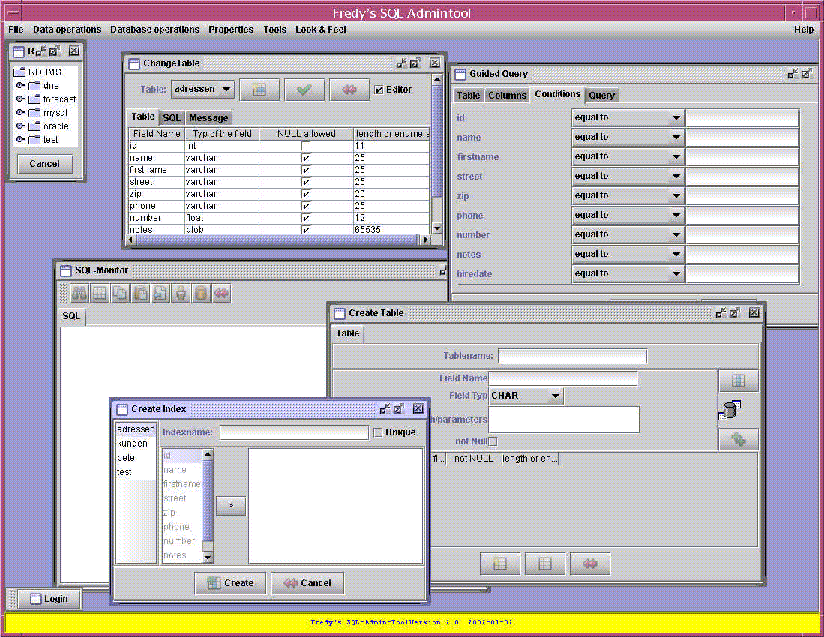
Task: Click the Change Table horizontal scrollbar
Action: pos(279,240)
